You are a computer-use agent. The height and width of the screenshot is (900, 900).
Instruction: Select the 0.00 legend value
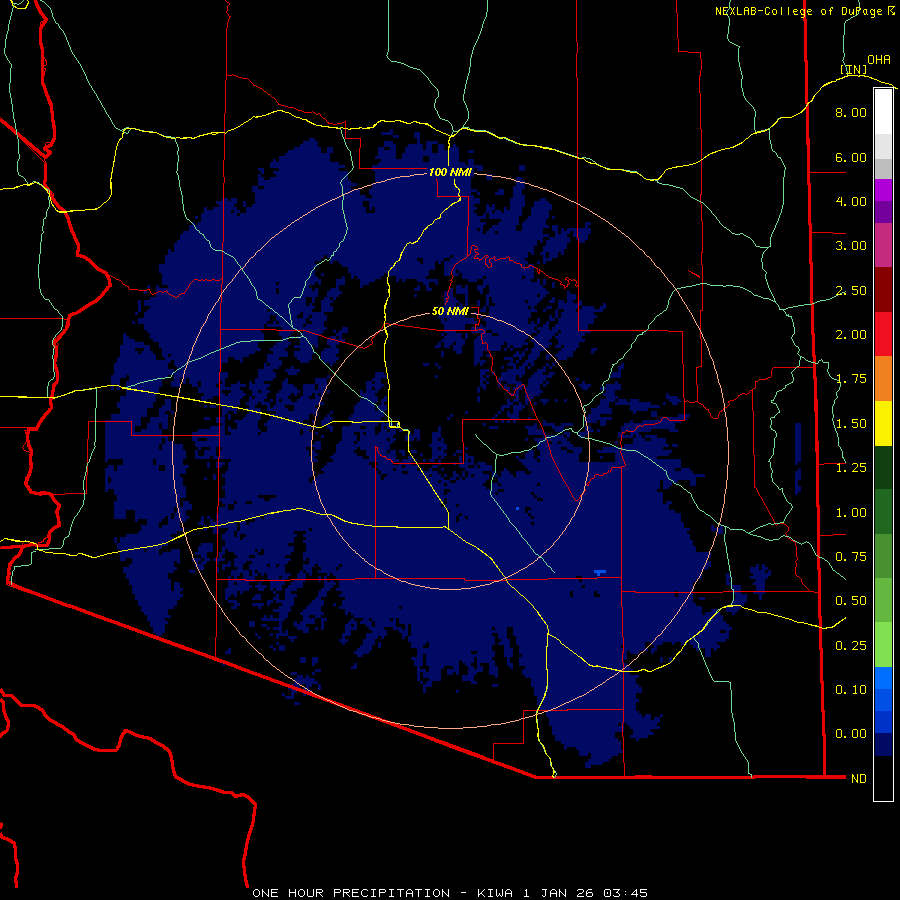coord(851,734)
